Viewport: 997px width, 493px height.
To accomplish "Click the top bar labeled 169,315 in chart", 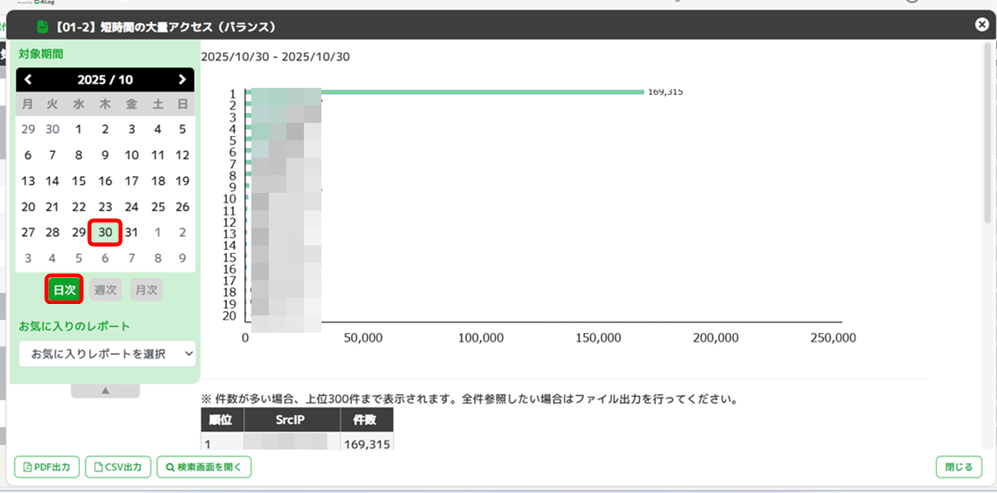I will coord(480,92).
